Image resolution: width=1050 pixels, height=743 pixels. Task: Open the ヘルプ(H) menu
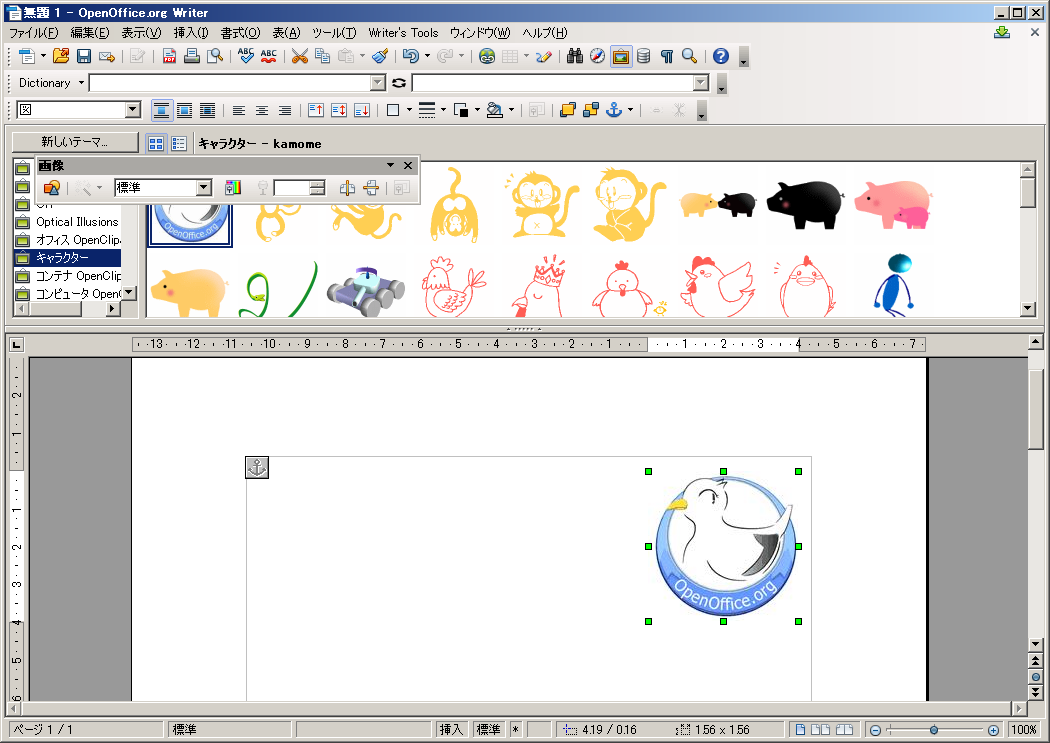pyautogui.click(x=545, y=33)
